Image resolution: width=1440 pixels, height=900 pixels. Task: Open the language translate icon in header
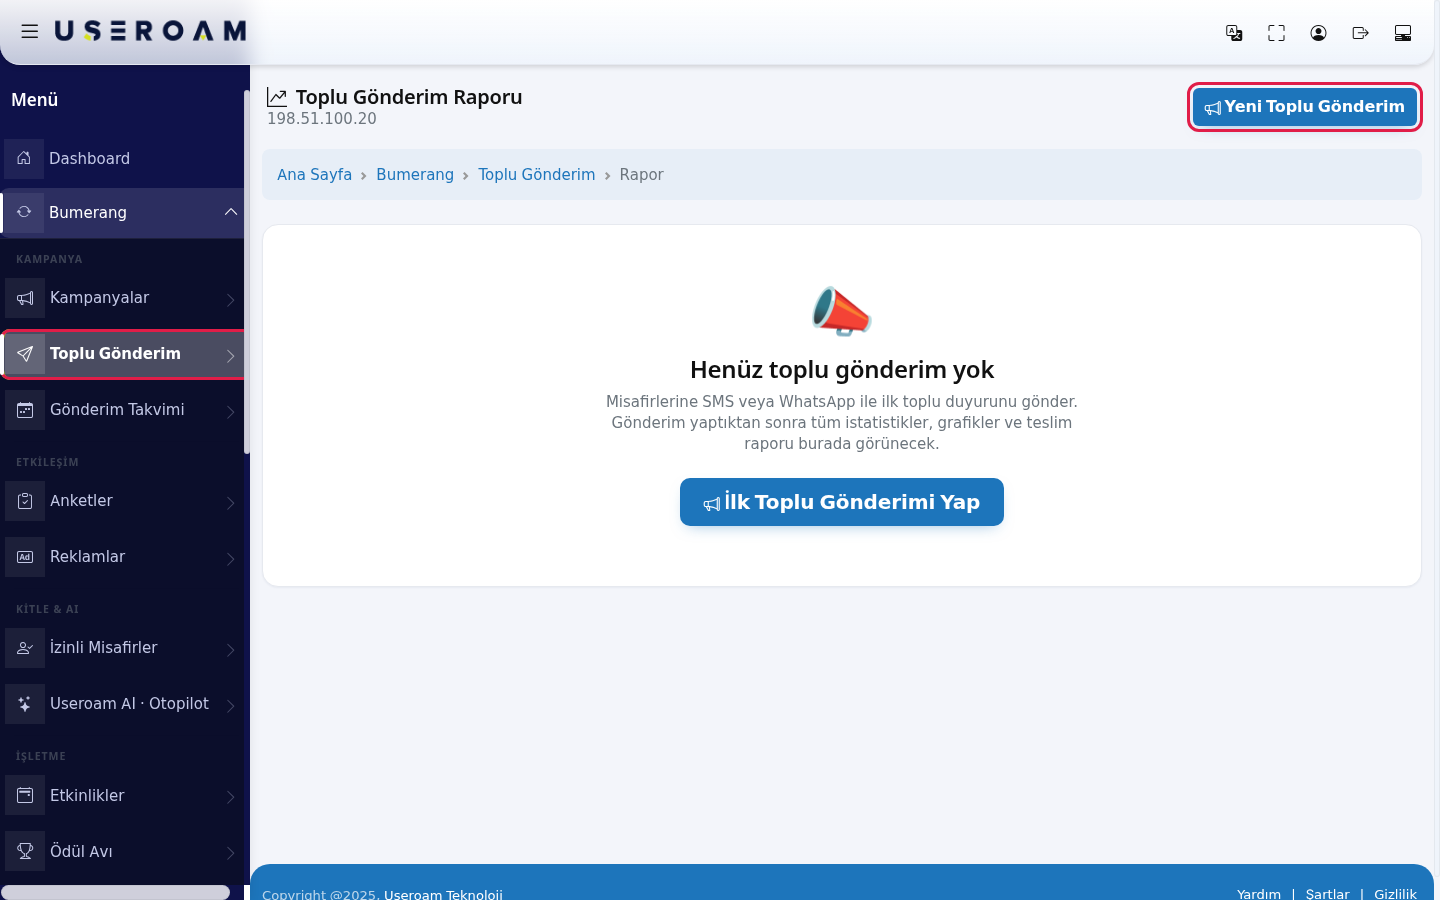(x=1234, y=33)
